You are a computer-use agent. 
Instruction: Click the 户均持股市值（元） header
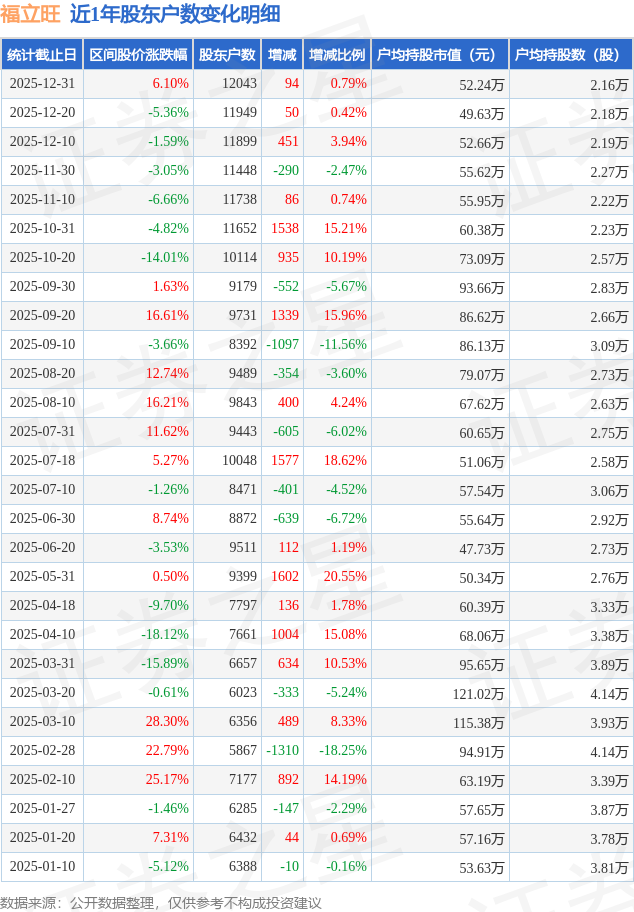[439, 55]
